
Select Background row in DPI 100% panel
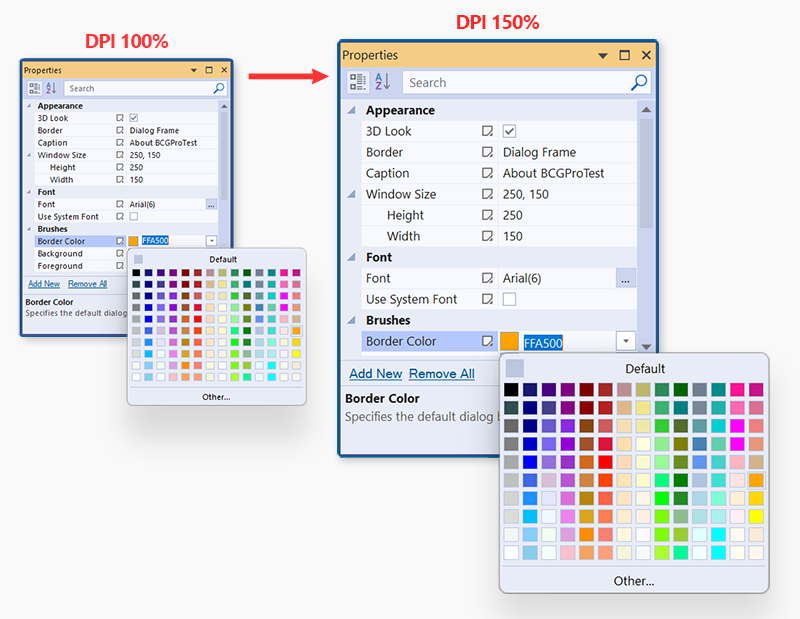click(81, 253)
